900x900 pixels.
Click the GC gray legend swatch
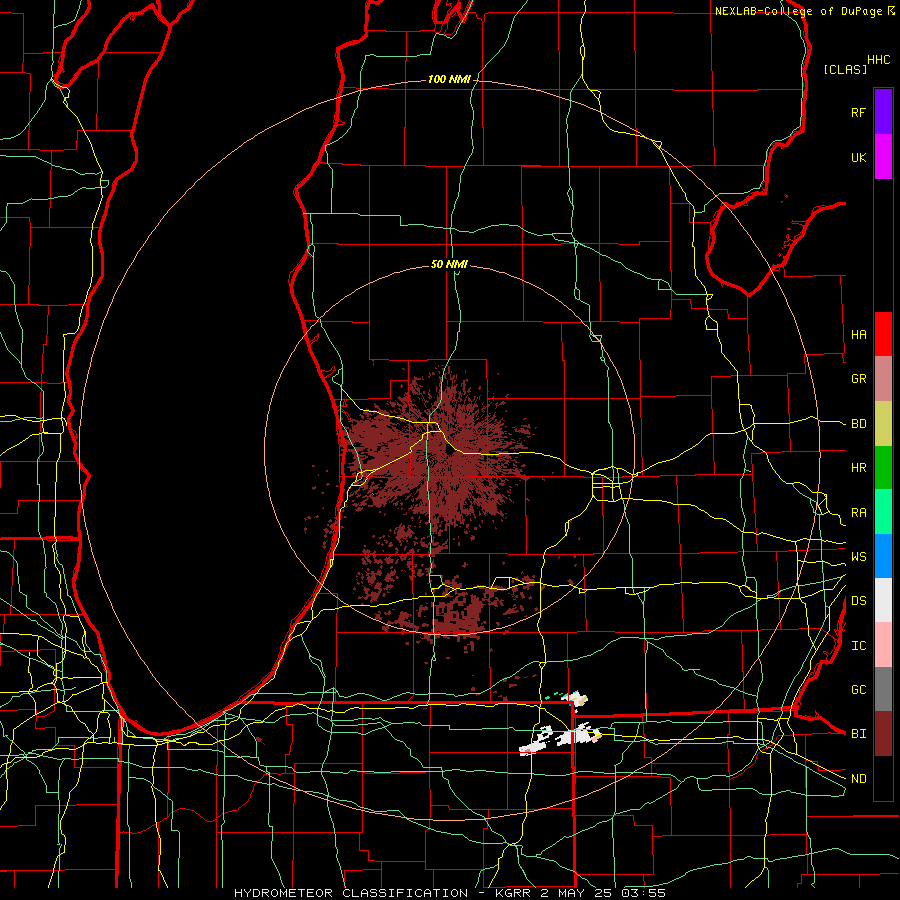pyautogui.click(x=883, y=689)
